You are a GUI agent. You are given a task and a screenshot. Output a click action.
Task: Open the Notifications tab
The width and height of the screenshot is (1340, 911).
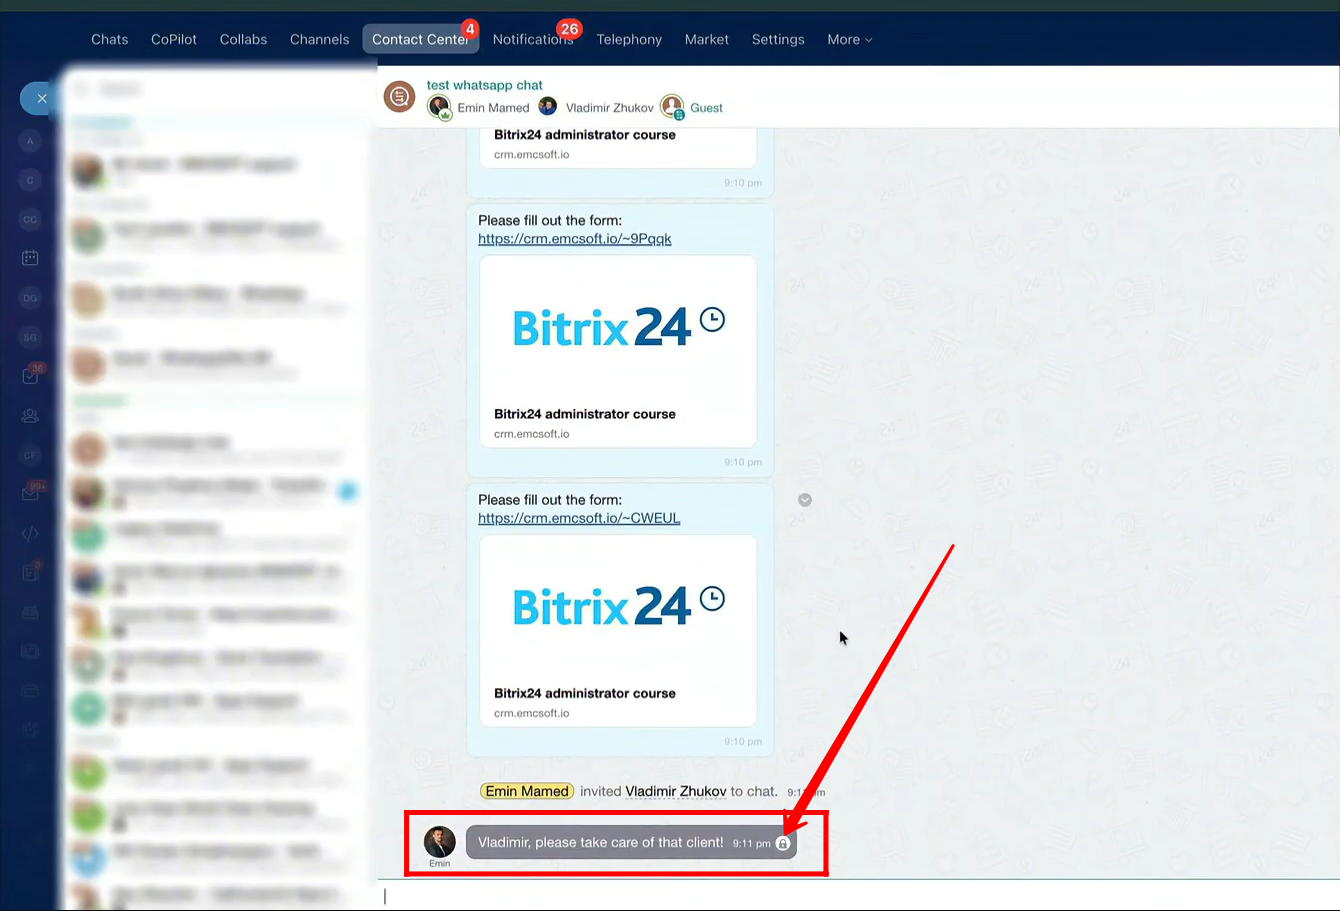(x=532, y=39)
